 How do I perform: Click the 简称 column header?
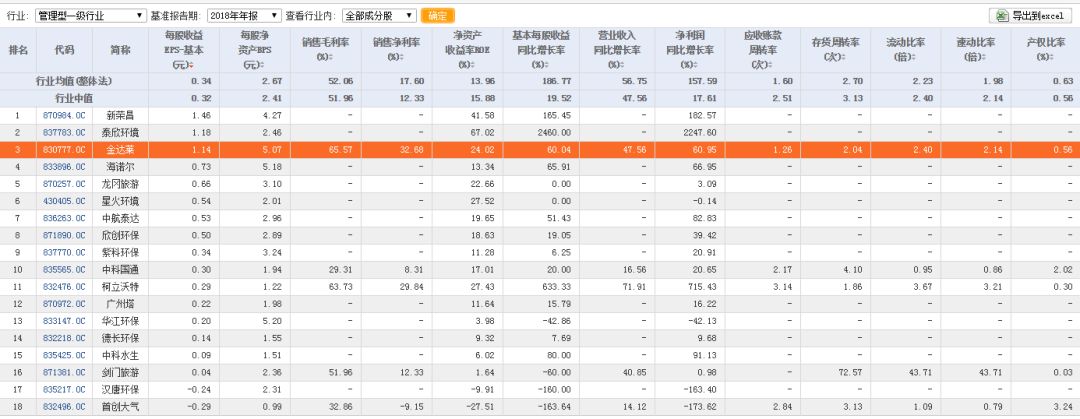(x=121, y=50)
